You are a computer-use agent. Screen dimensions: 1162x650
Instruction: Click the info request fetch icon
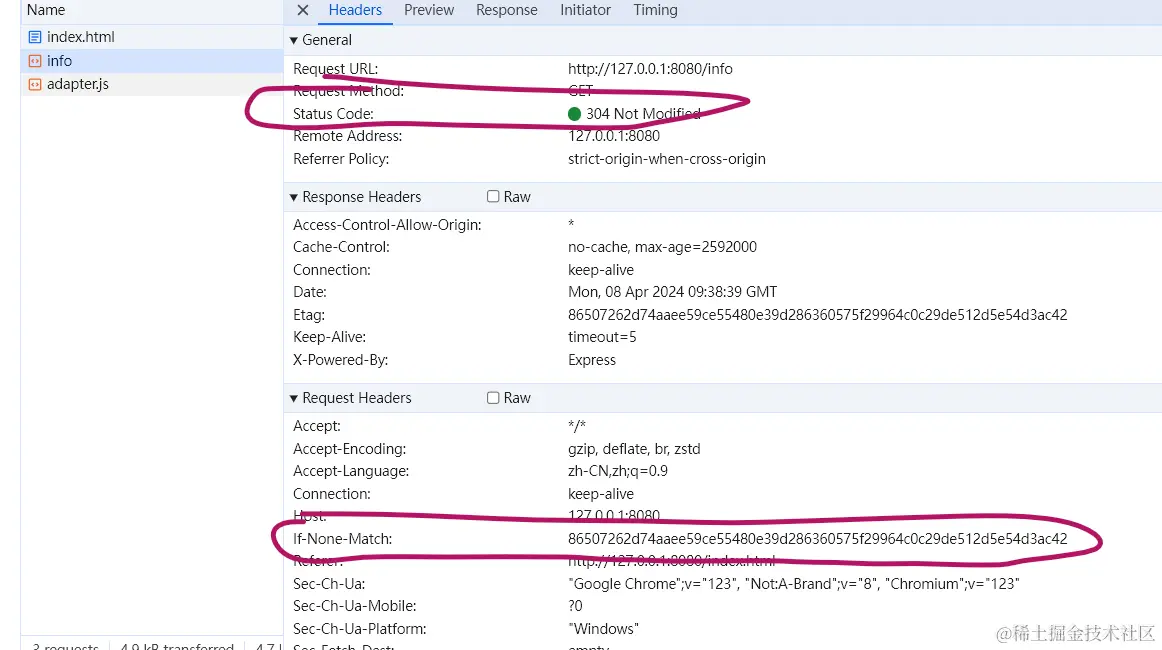pos(35,61)
